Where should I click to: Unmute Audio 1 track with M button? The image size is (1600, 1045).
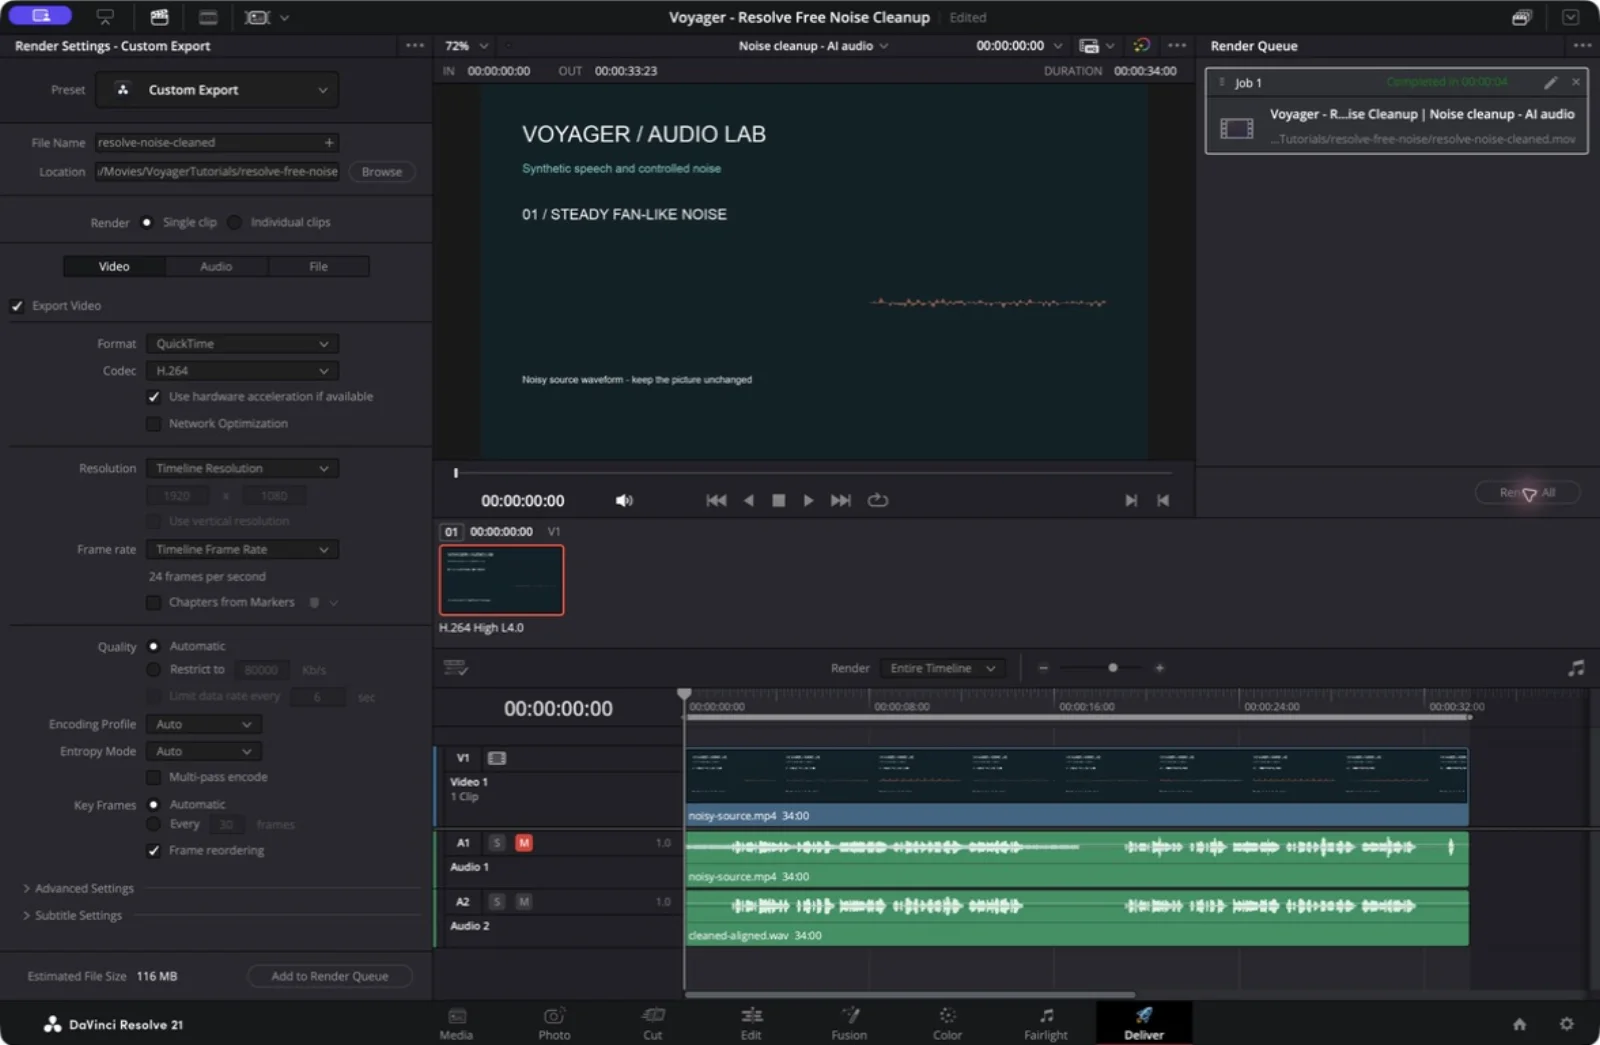coord(523,843)
